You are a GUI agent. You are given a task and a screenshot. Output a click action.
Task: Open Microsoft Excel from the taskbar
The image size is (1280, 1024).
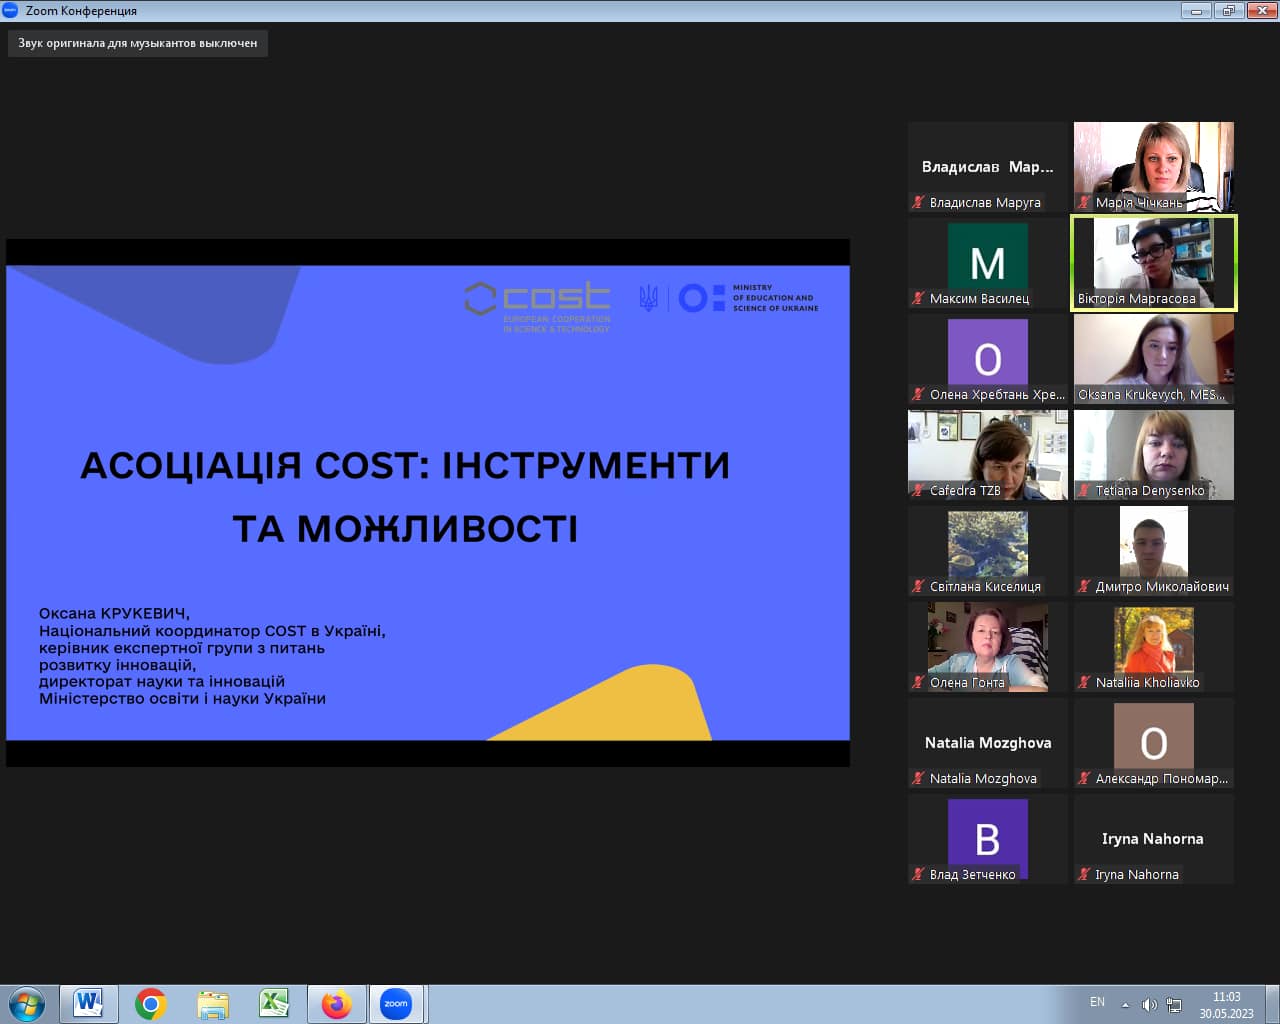click(274, 1003)
